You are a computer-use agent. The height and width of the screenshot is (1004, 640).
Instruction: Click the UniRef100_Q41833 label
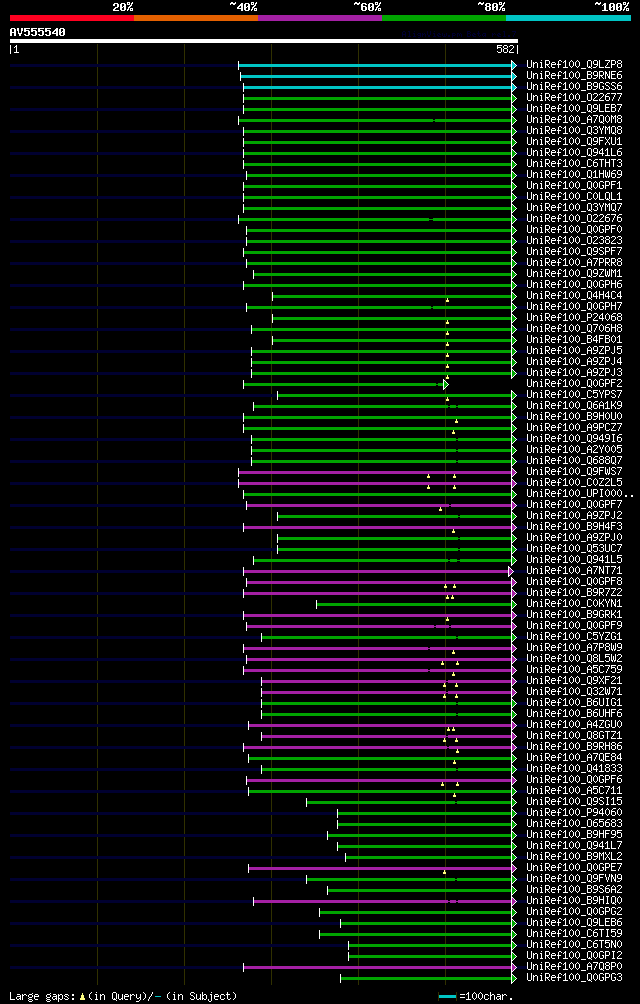coord(574,768)
